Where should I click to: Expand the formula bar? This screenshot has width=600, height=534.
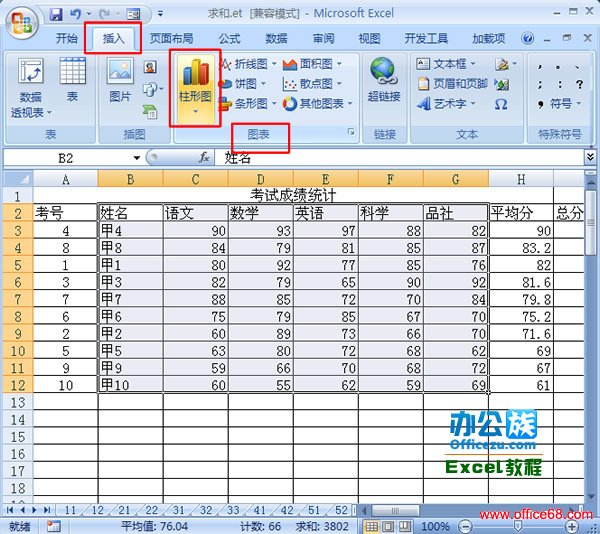590,156
